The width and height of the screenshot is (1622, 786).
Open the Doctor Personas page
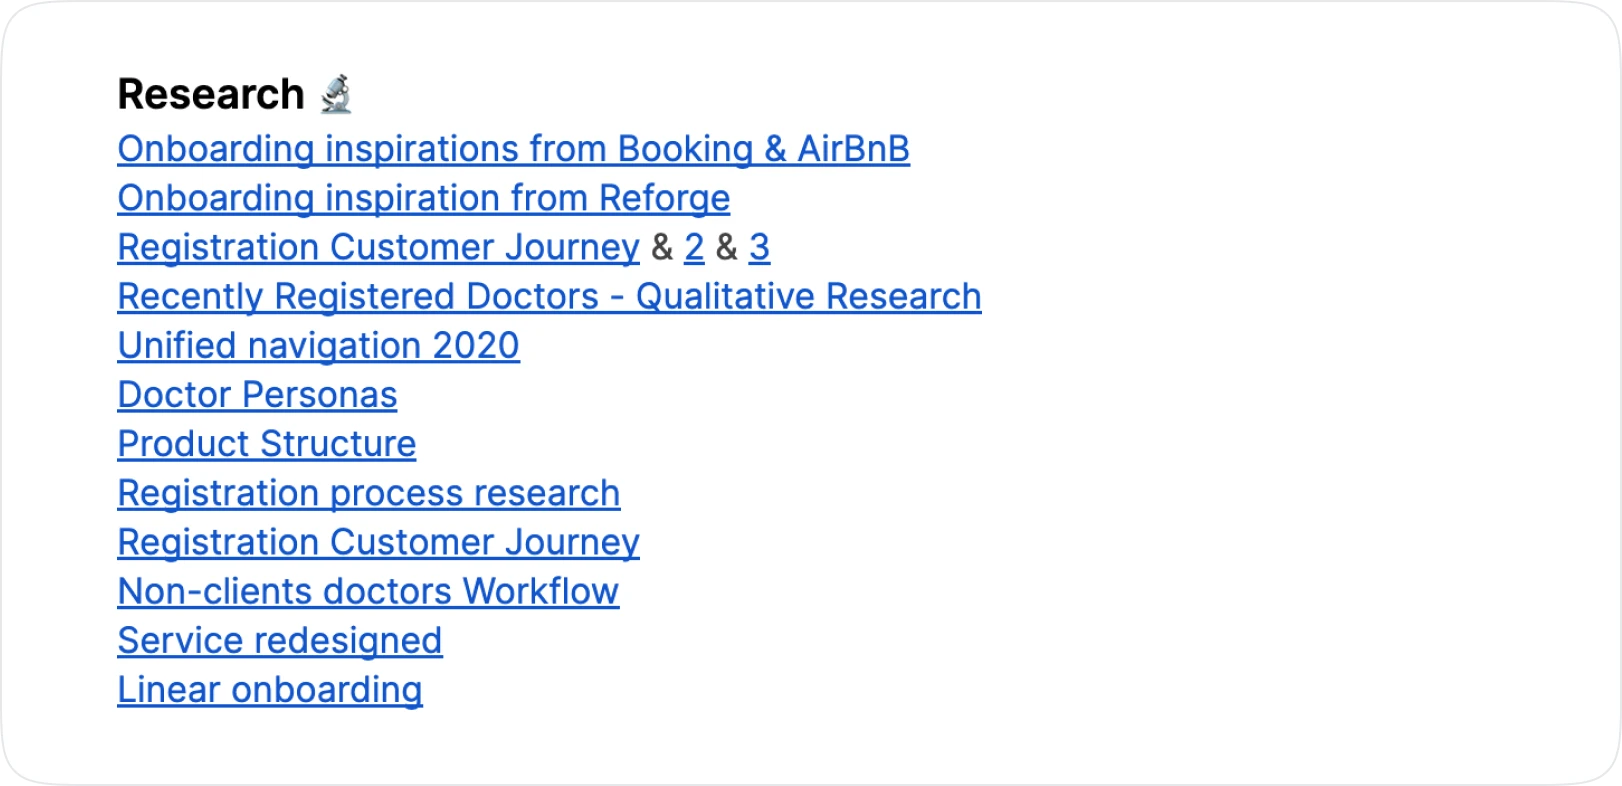(x=257, y=394)
